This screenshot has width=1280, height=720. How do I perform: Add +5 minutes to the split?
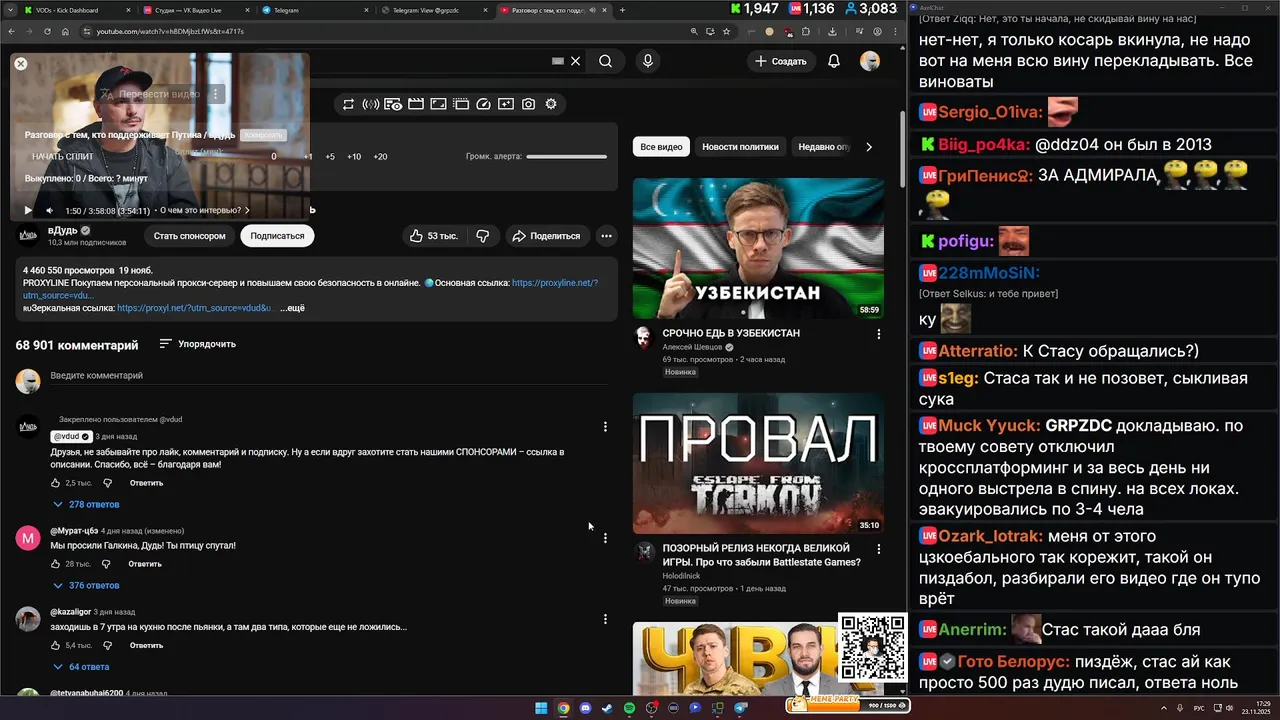coord(330,157)
